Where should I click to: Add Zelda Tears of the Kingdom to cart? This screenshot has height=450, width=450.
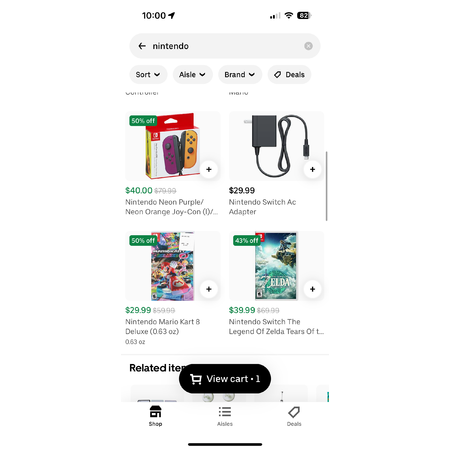coord(312,289)
